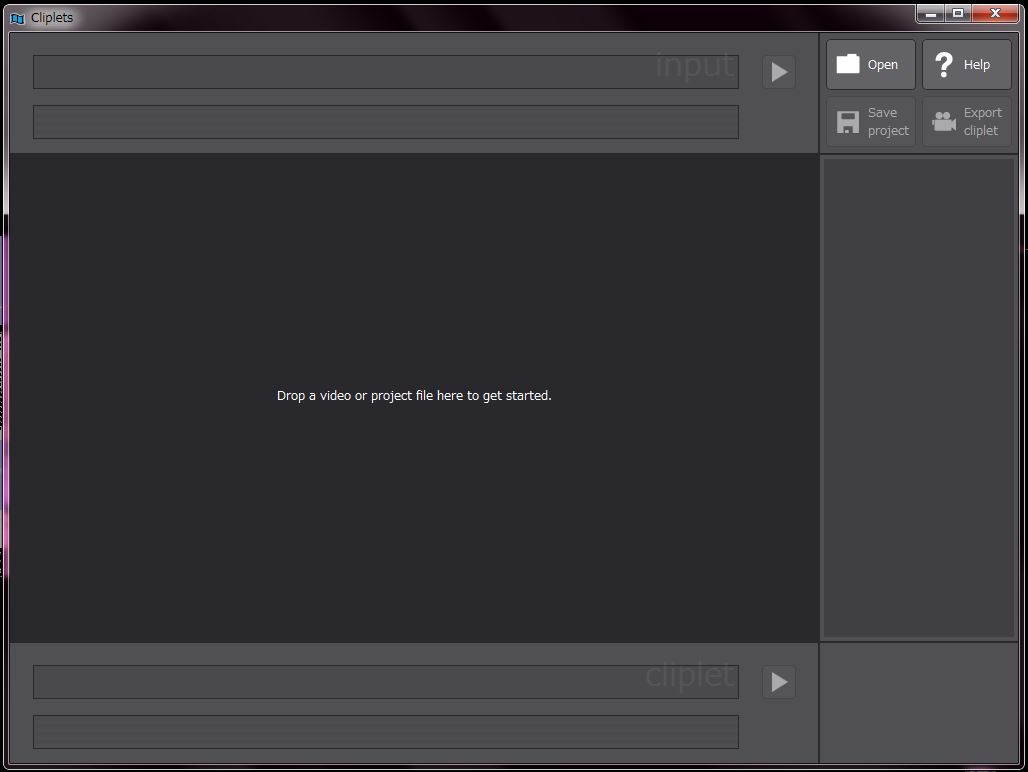
Task: Close the Cliplets window
Action: 995,13
